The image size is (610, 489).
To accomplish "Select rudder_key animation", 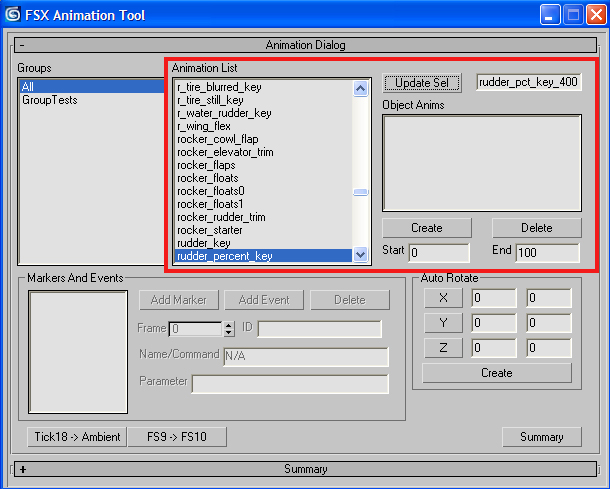I will pyautogui.click(x=264, y=243).
